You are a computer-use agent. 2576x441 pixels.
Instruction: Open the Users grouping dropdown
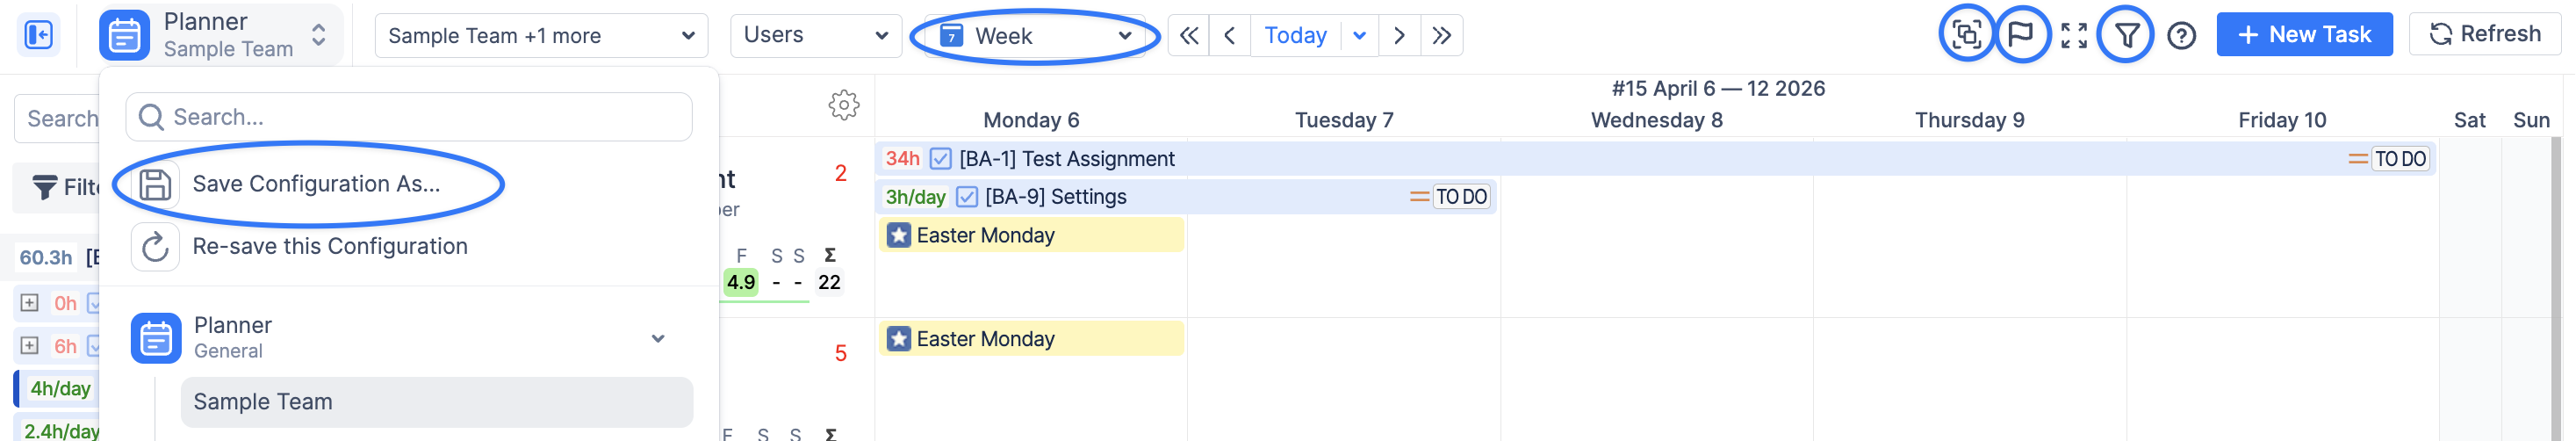(x=815, y=36)
